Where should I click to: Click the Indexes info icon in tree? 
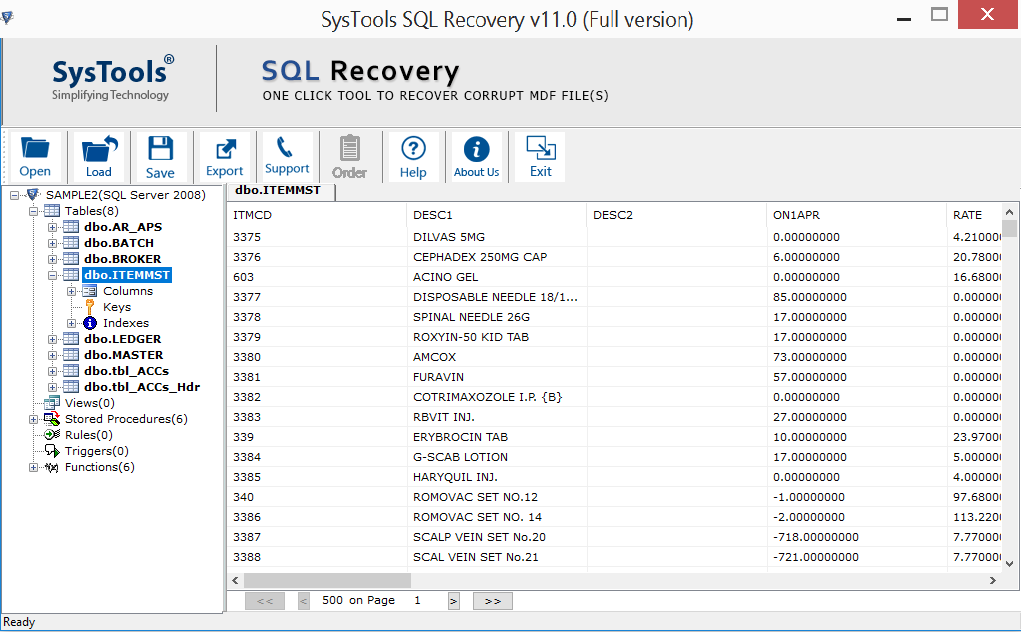pyautogui.click(x=90, y=323)
